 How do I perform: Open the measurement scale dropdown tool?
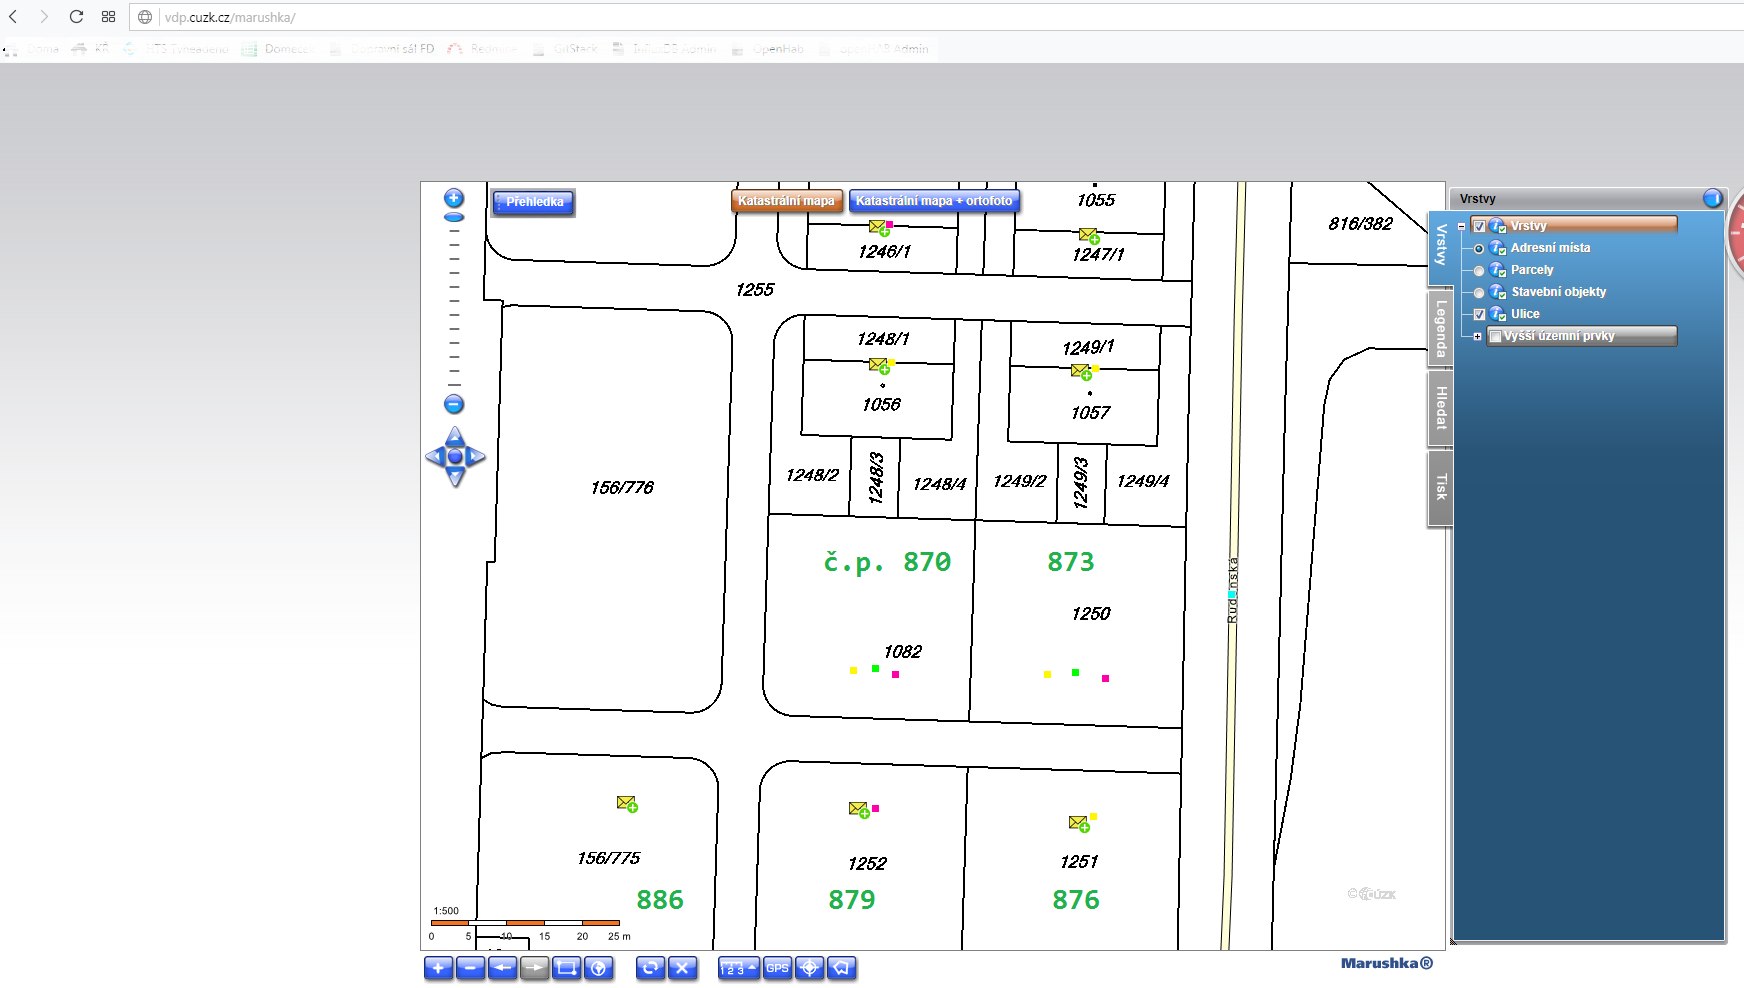pos(738,968)
